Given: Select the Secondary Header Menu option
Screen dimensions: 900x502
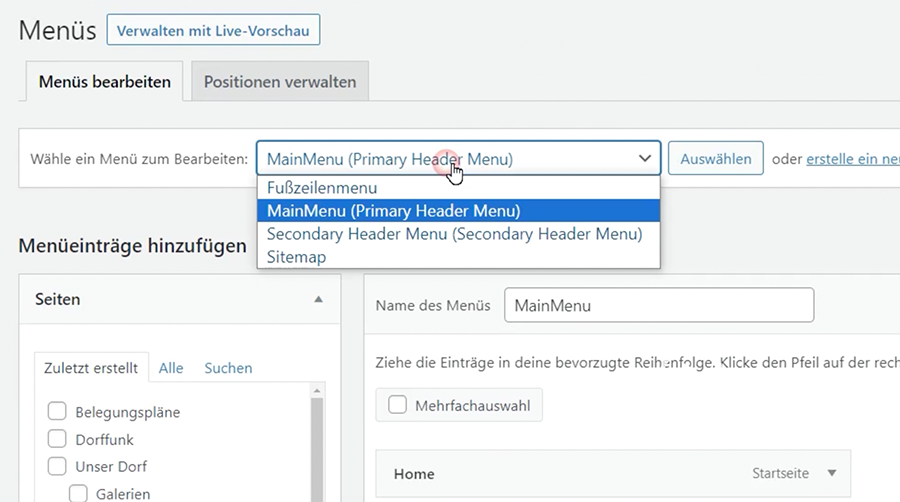Looking at the screenshot, I should pyautogui.click(x=454, y=234).
